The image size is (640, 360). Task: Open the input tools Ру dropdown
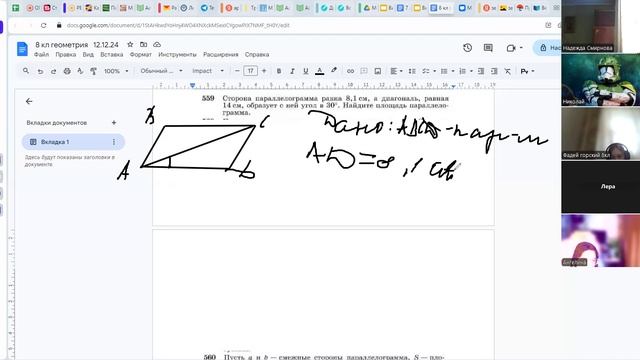(x=527, y=71)
